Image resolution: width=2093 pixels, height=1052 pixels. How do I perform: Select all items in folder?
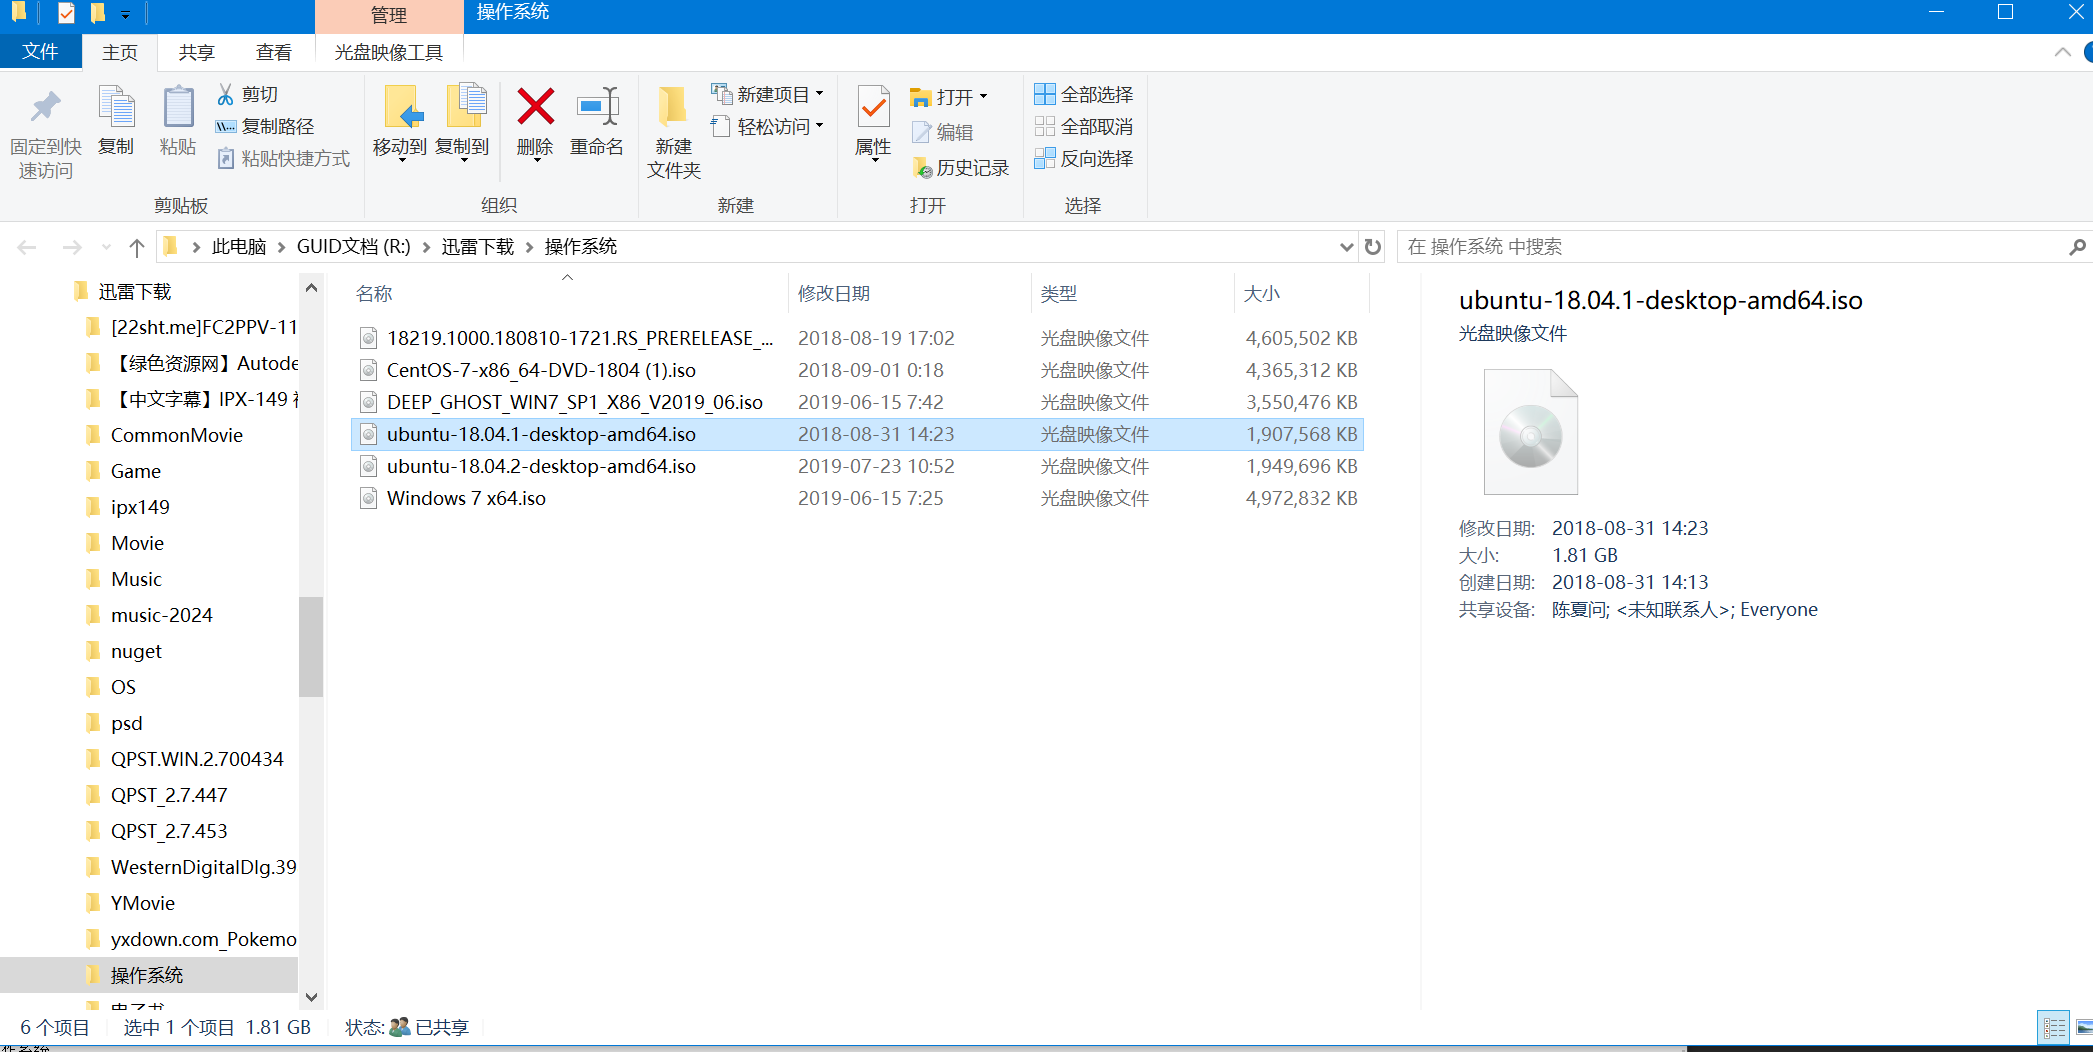click(1084, 94)
